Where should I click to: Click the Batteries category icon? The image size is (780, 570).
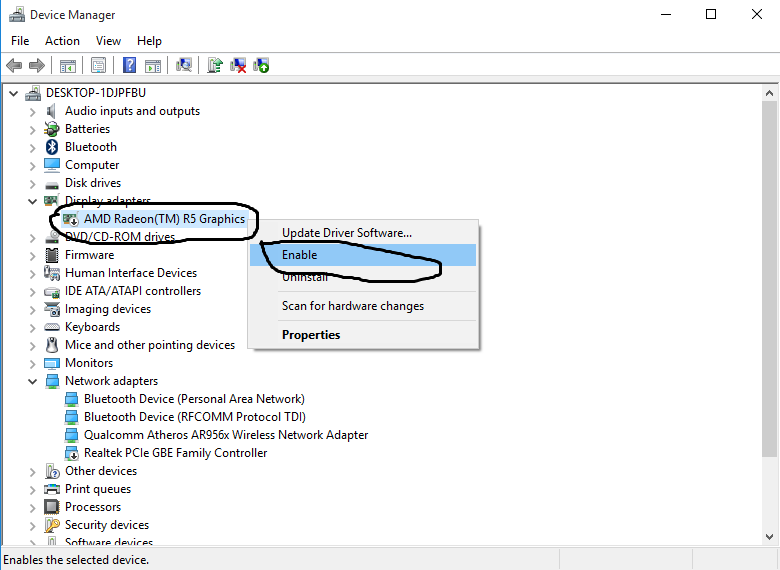pos(52,129)
